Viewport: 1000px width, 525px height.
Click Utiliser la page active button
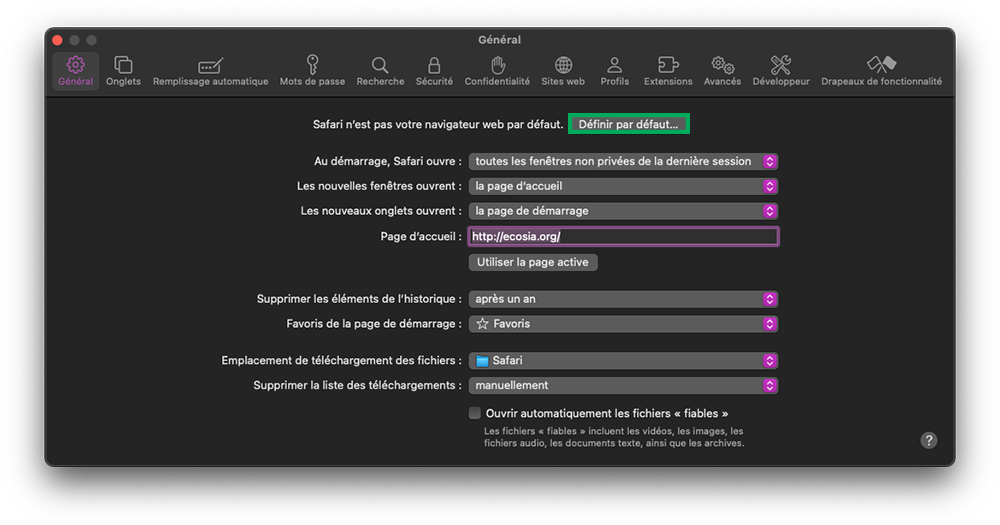pyautogui.click(x=533, y=262)
